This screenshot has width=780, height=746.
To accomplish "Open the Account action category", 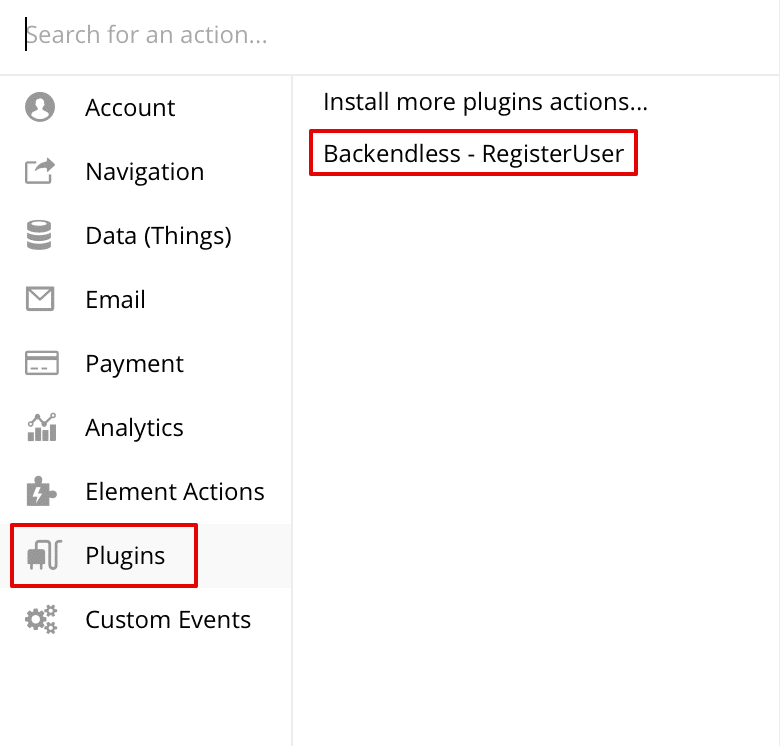I will point(130,108).
